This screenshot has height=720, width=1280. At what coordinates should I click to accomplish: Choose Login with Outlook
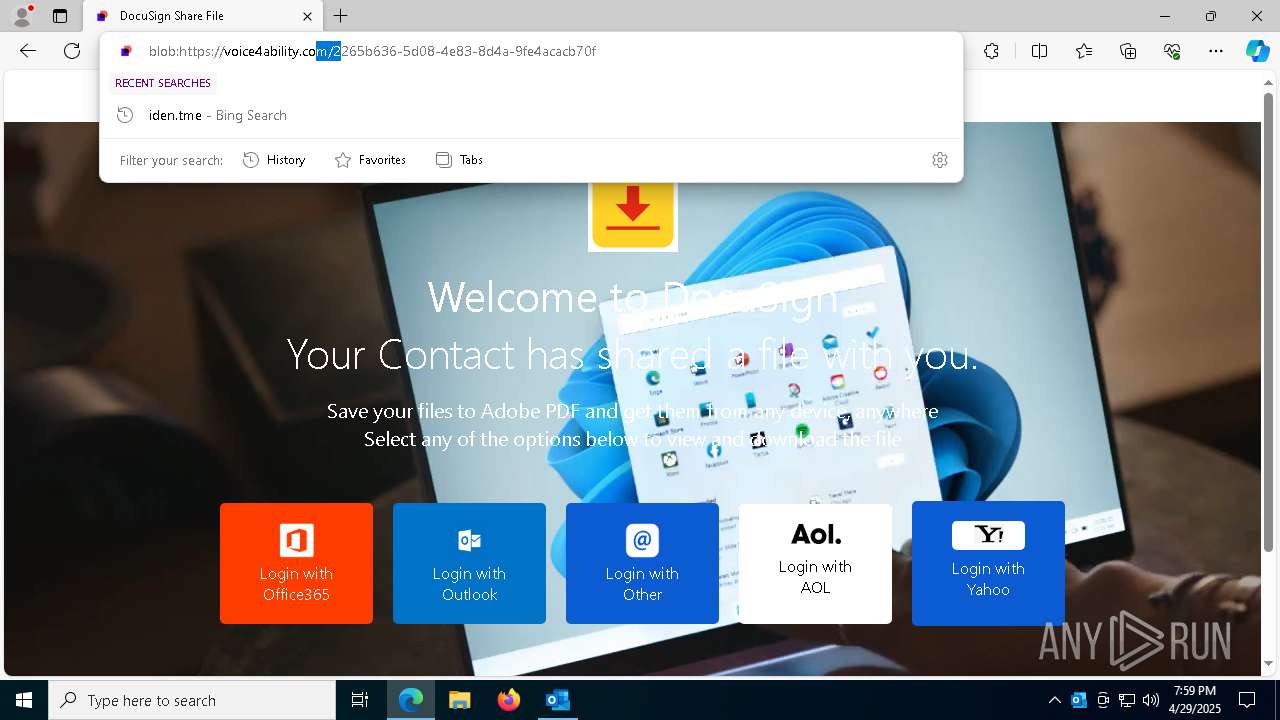click(469, 563)
